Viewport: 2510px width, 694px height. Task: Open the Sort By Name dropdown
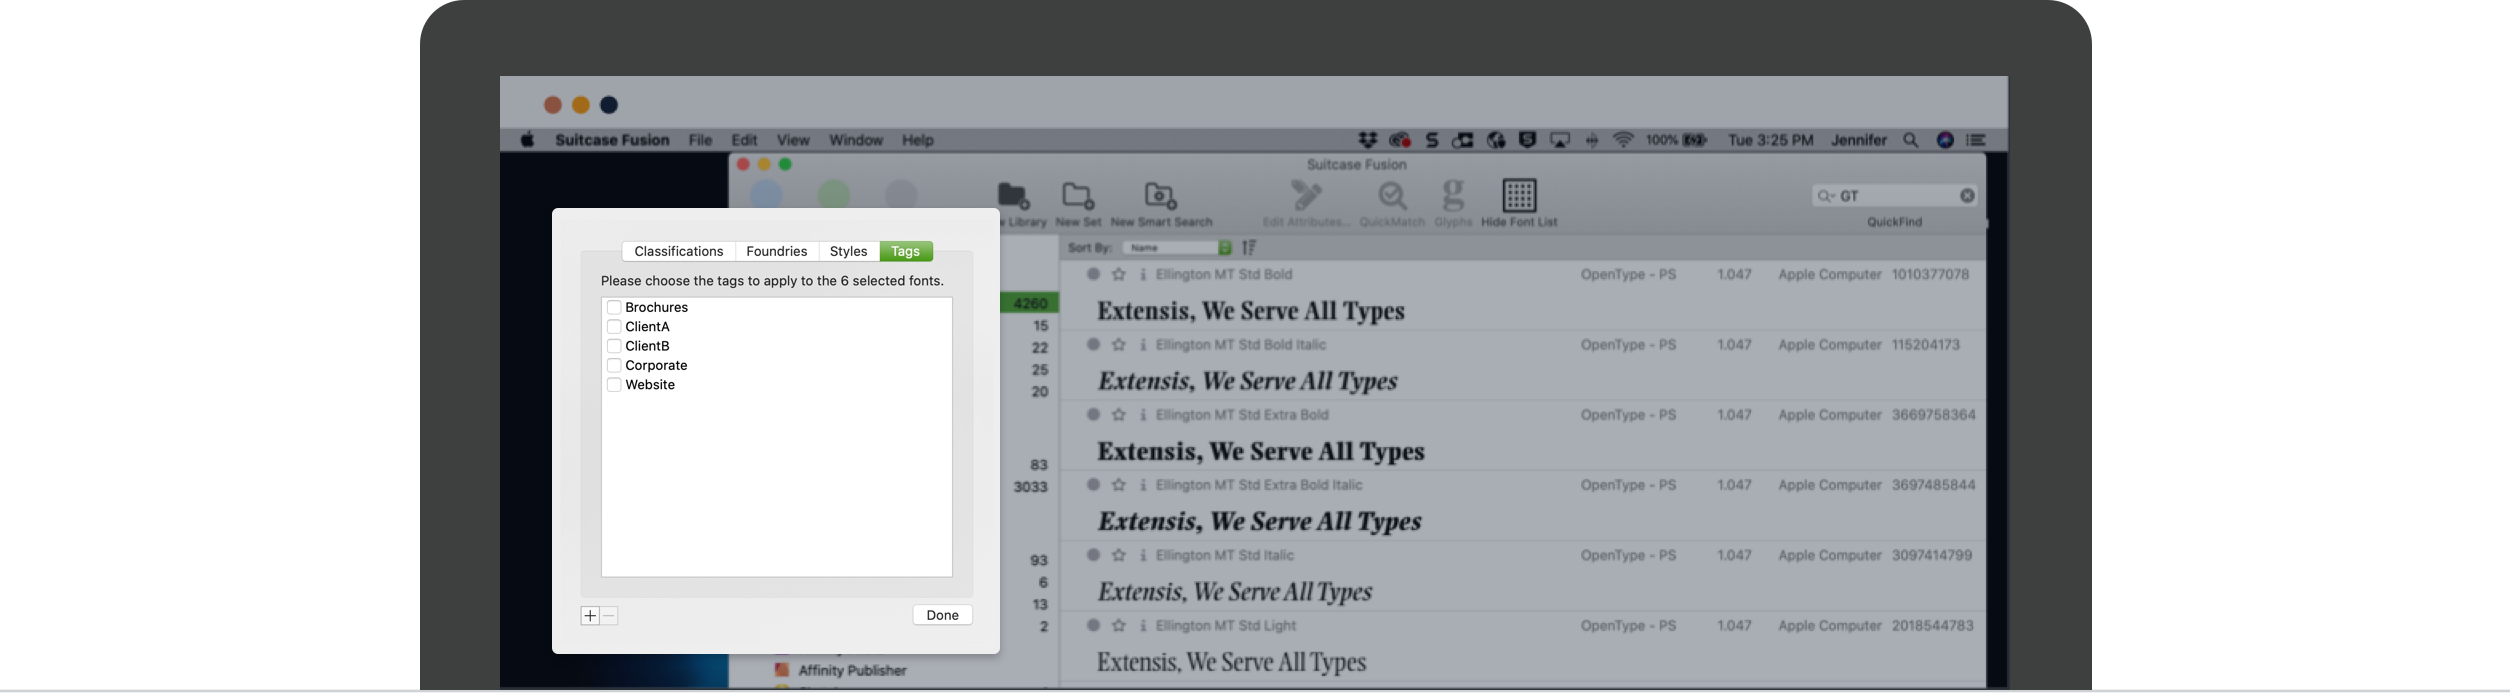pos(1177,247)
